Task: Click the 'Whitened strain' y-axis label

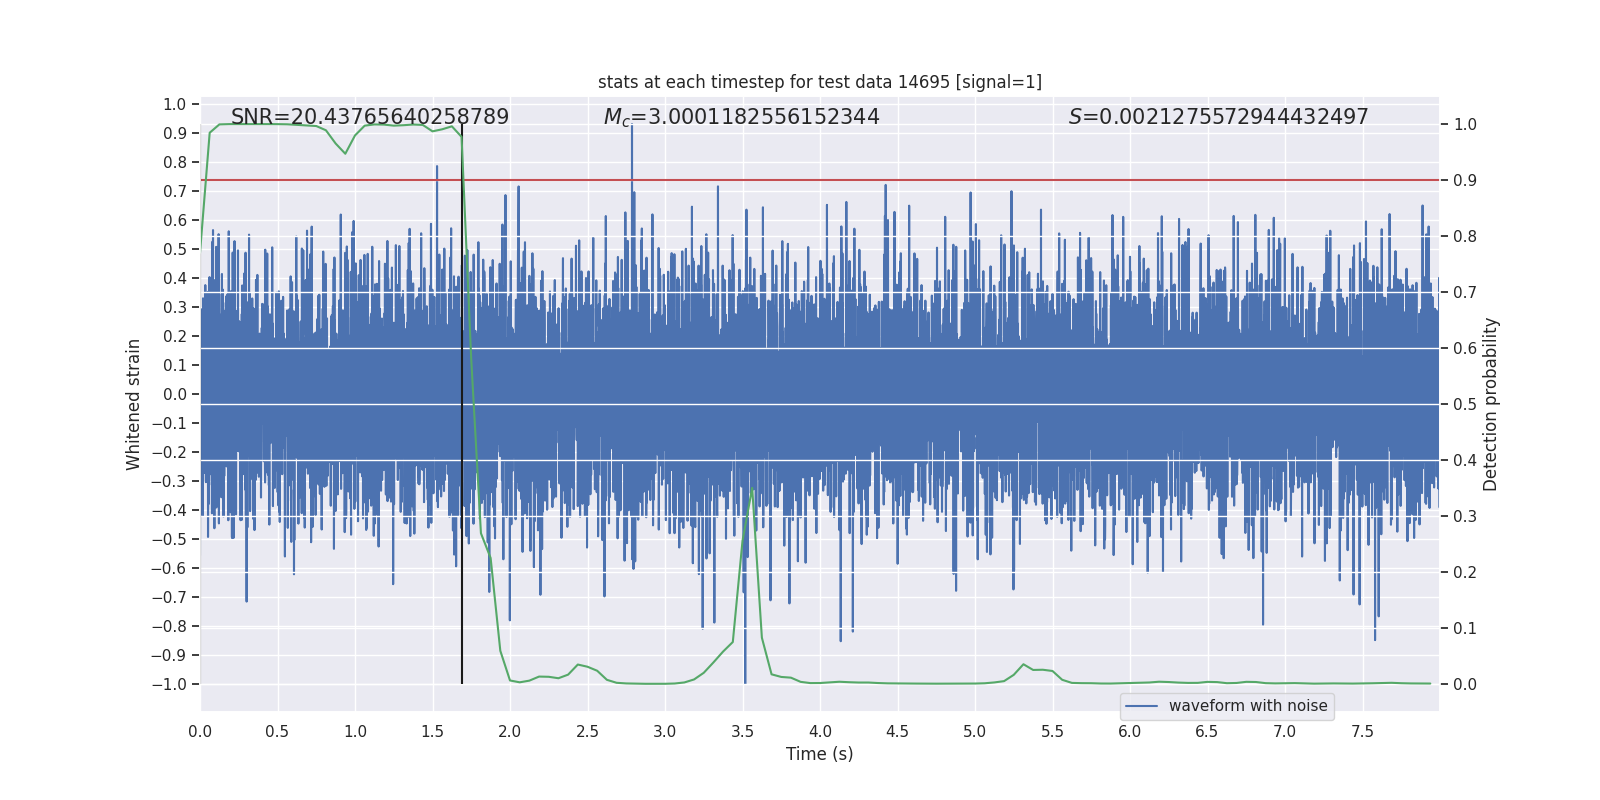Action: tap(134, 404)
